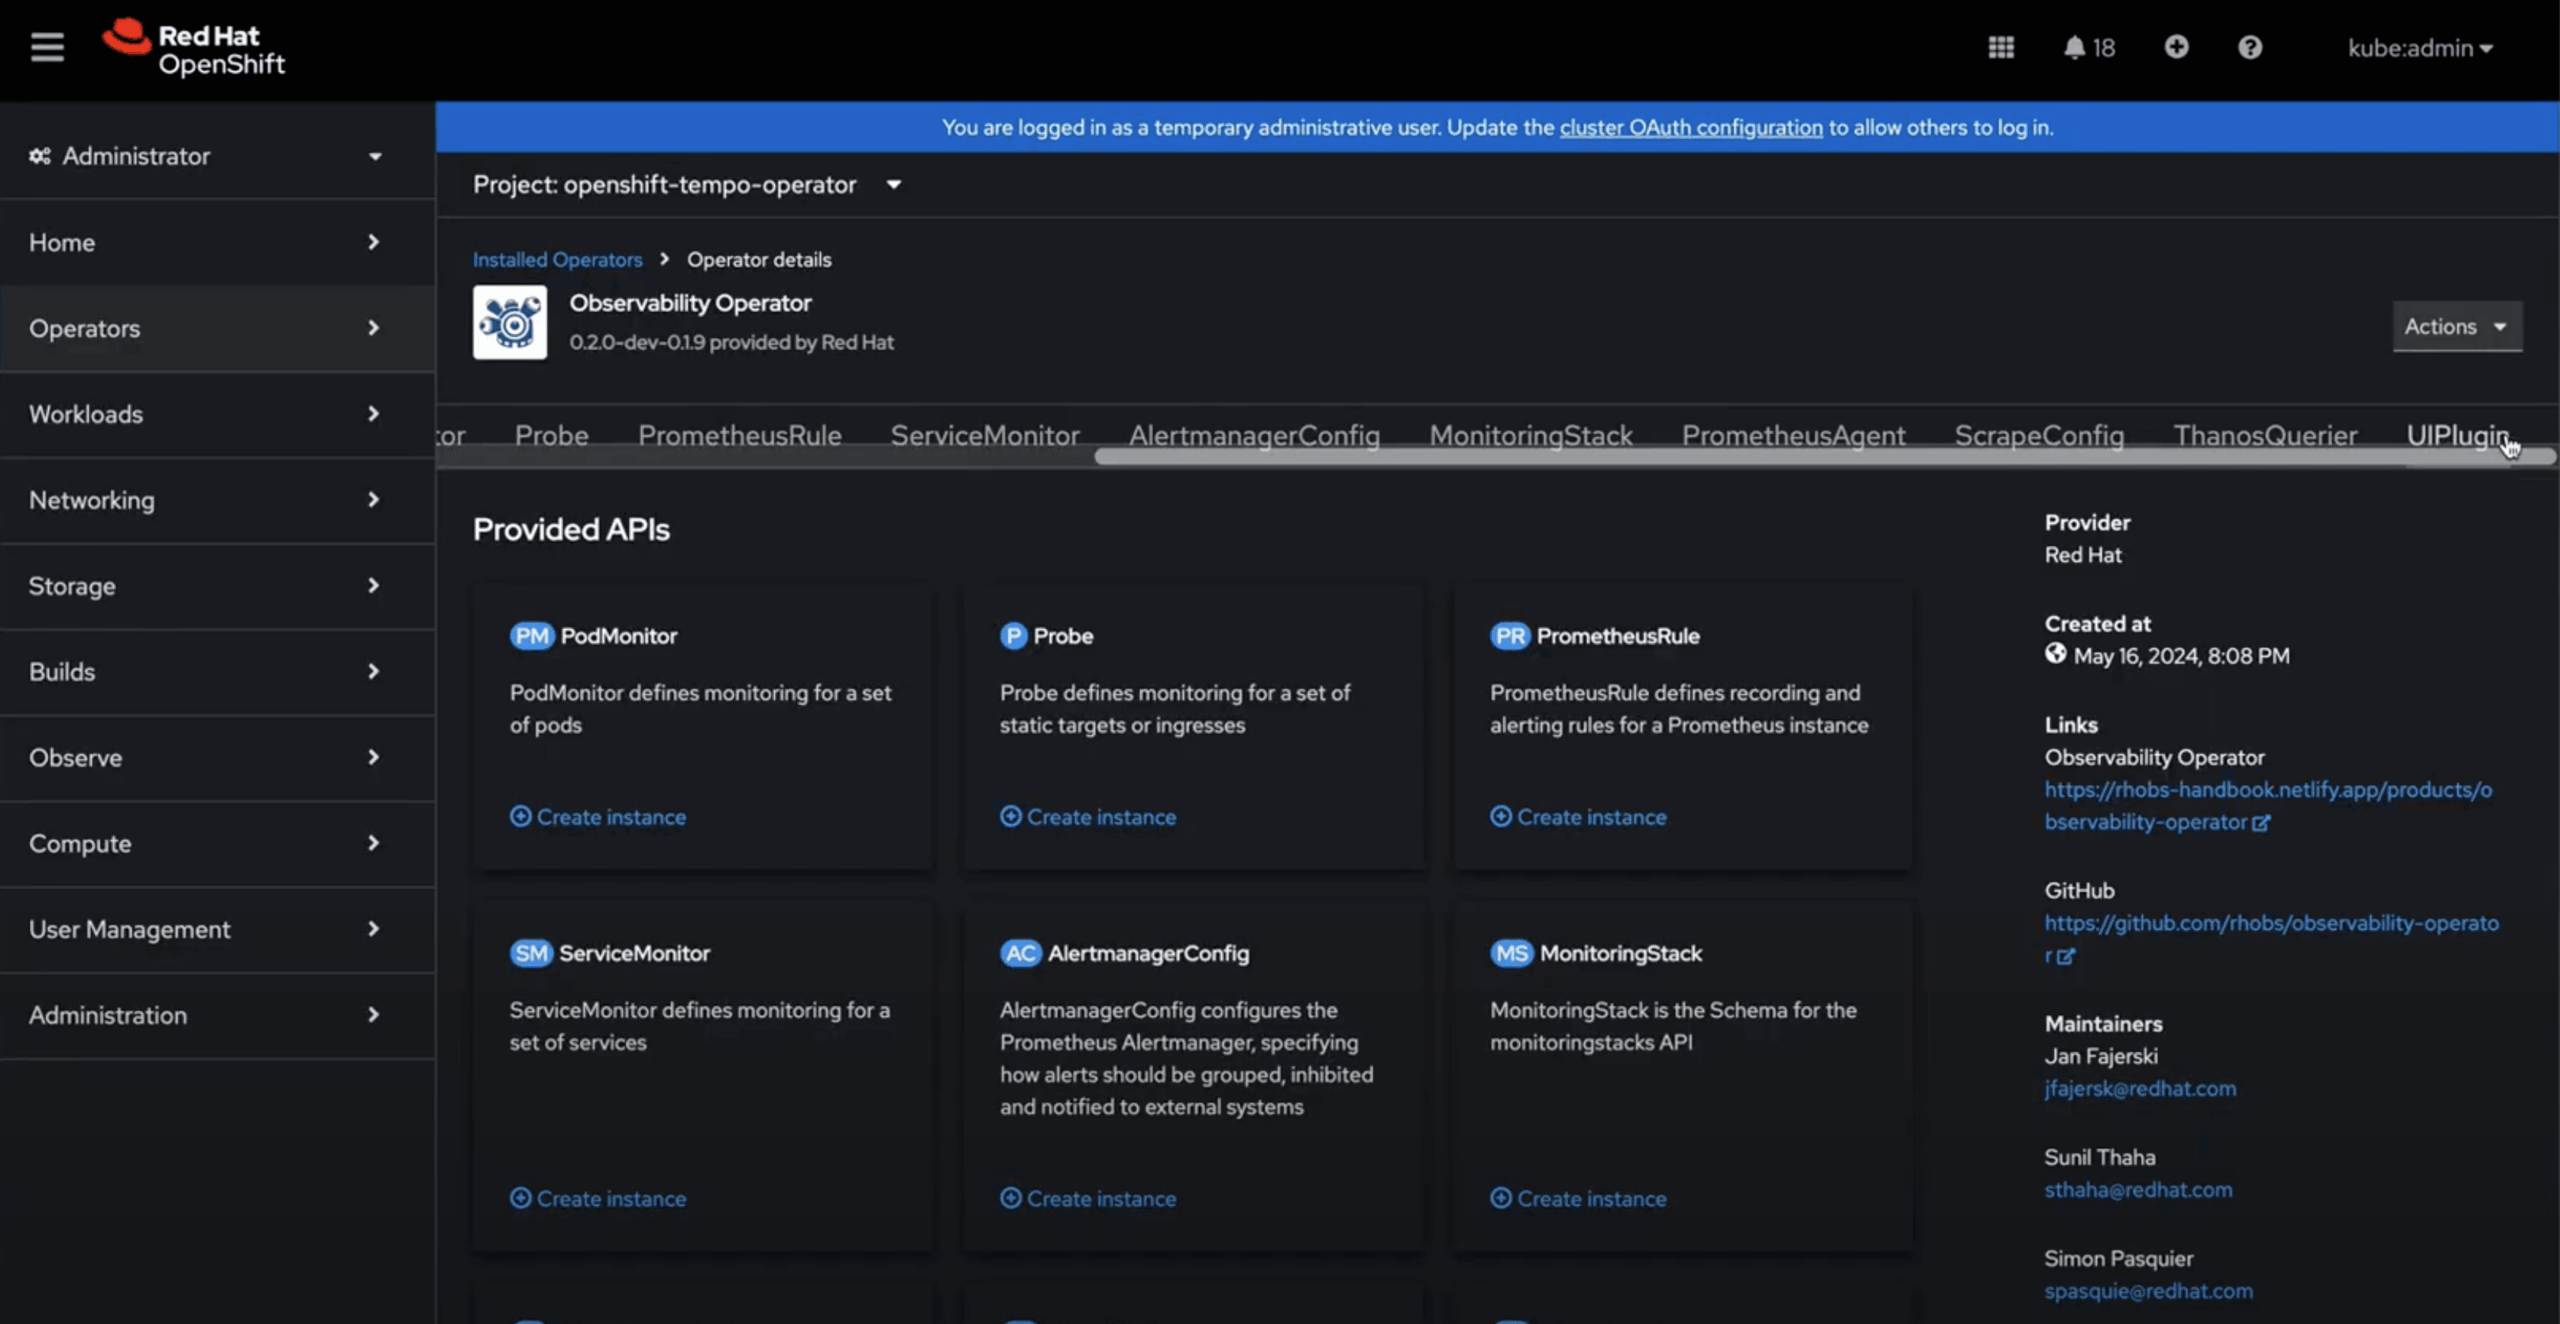Viewport: 2560px width, 1324px height.
Task: Switch to the MonitoringStack tab
Action: (1531, 435)
